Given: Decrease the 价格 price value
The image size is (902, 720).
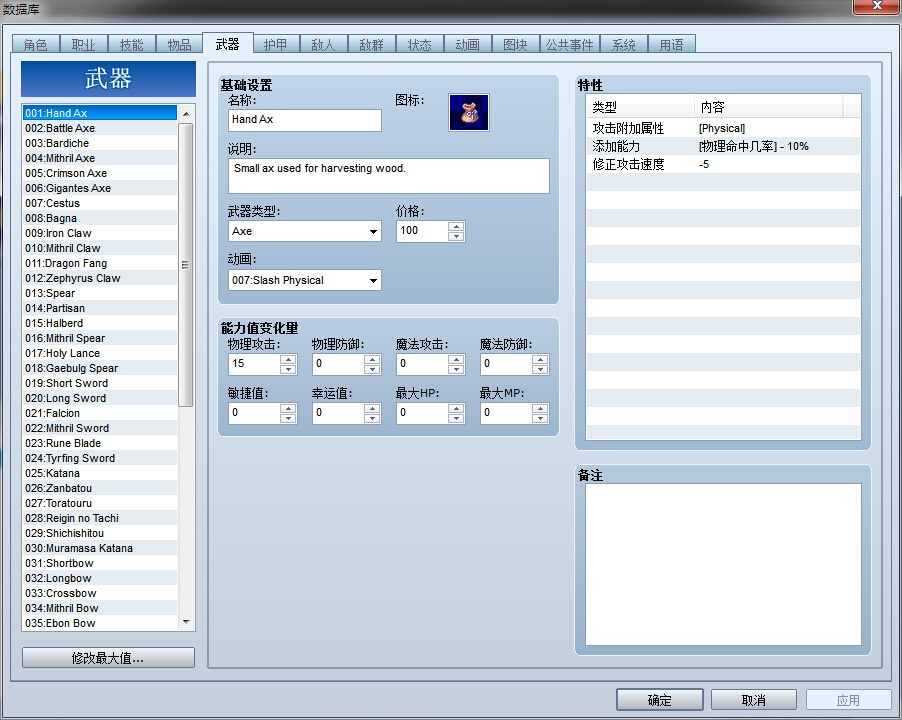Looking at the screenshot, I should 456,236.
